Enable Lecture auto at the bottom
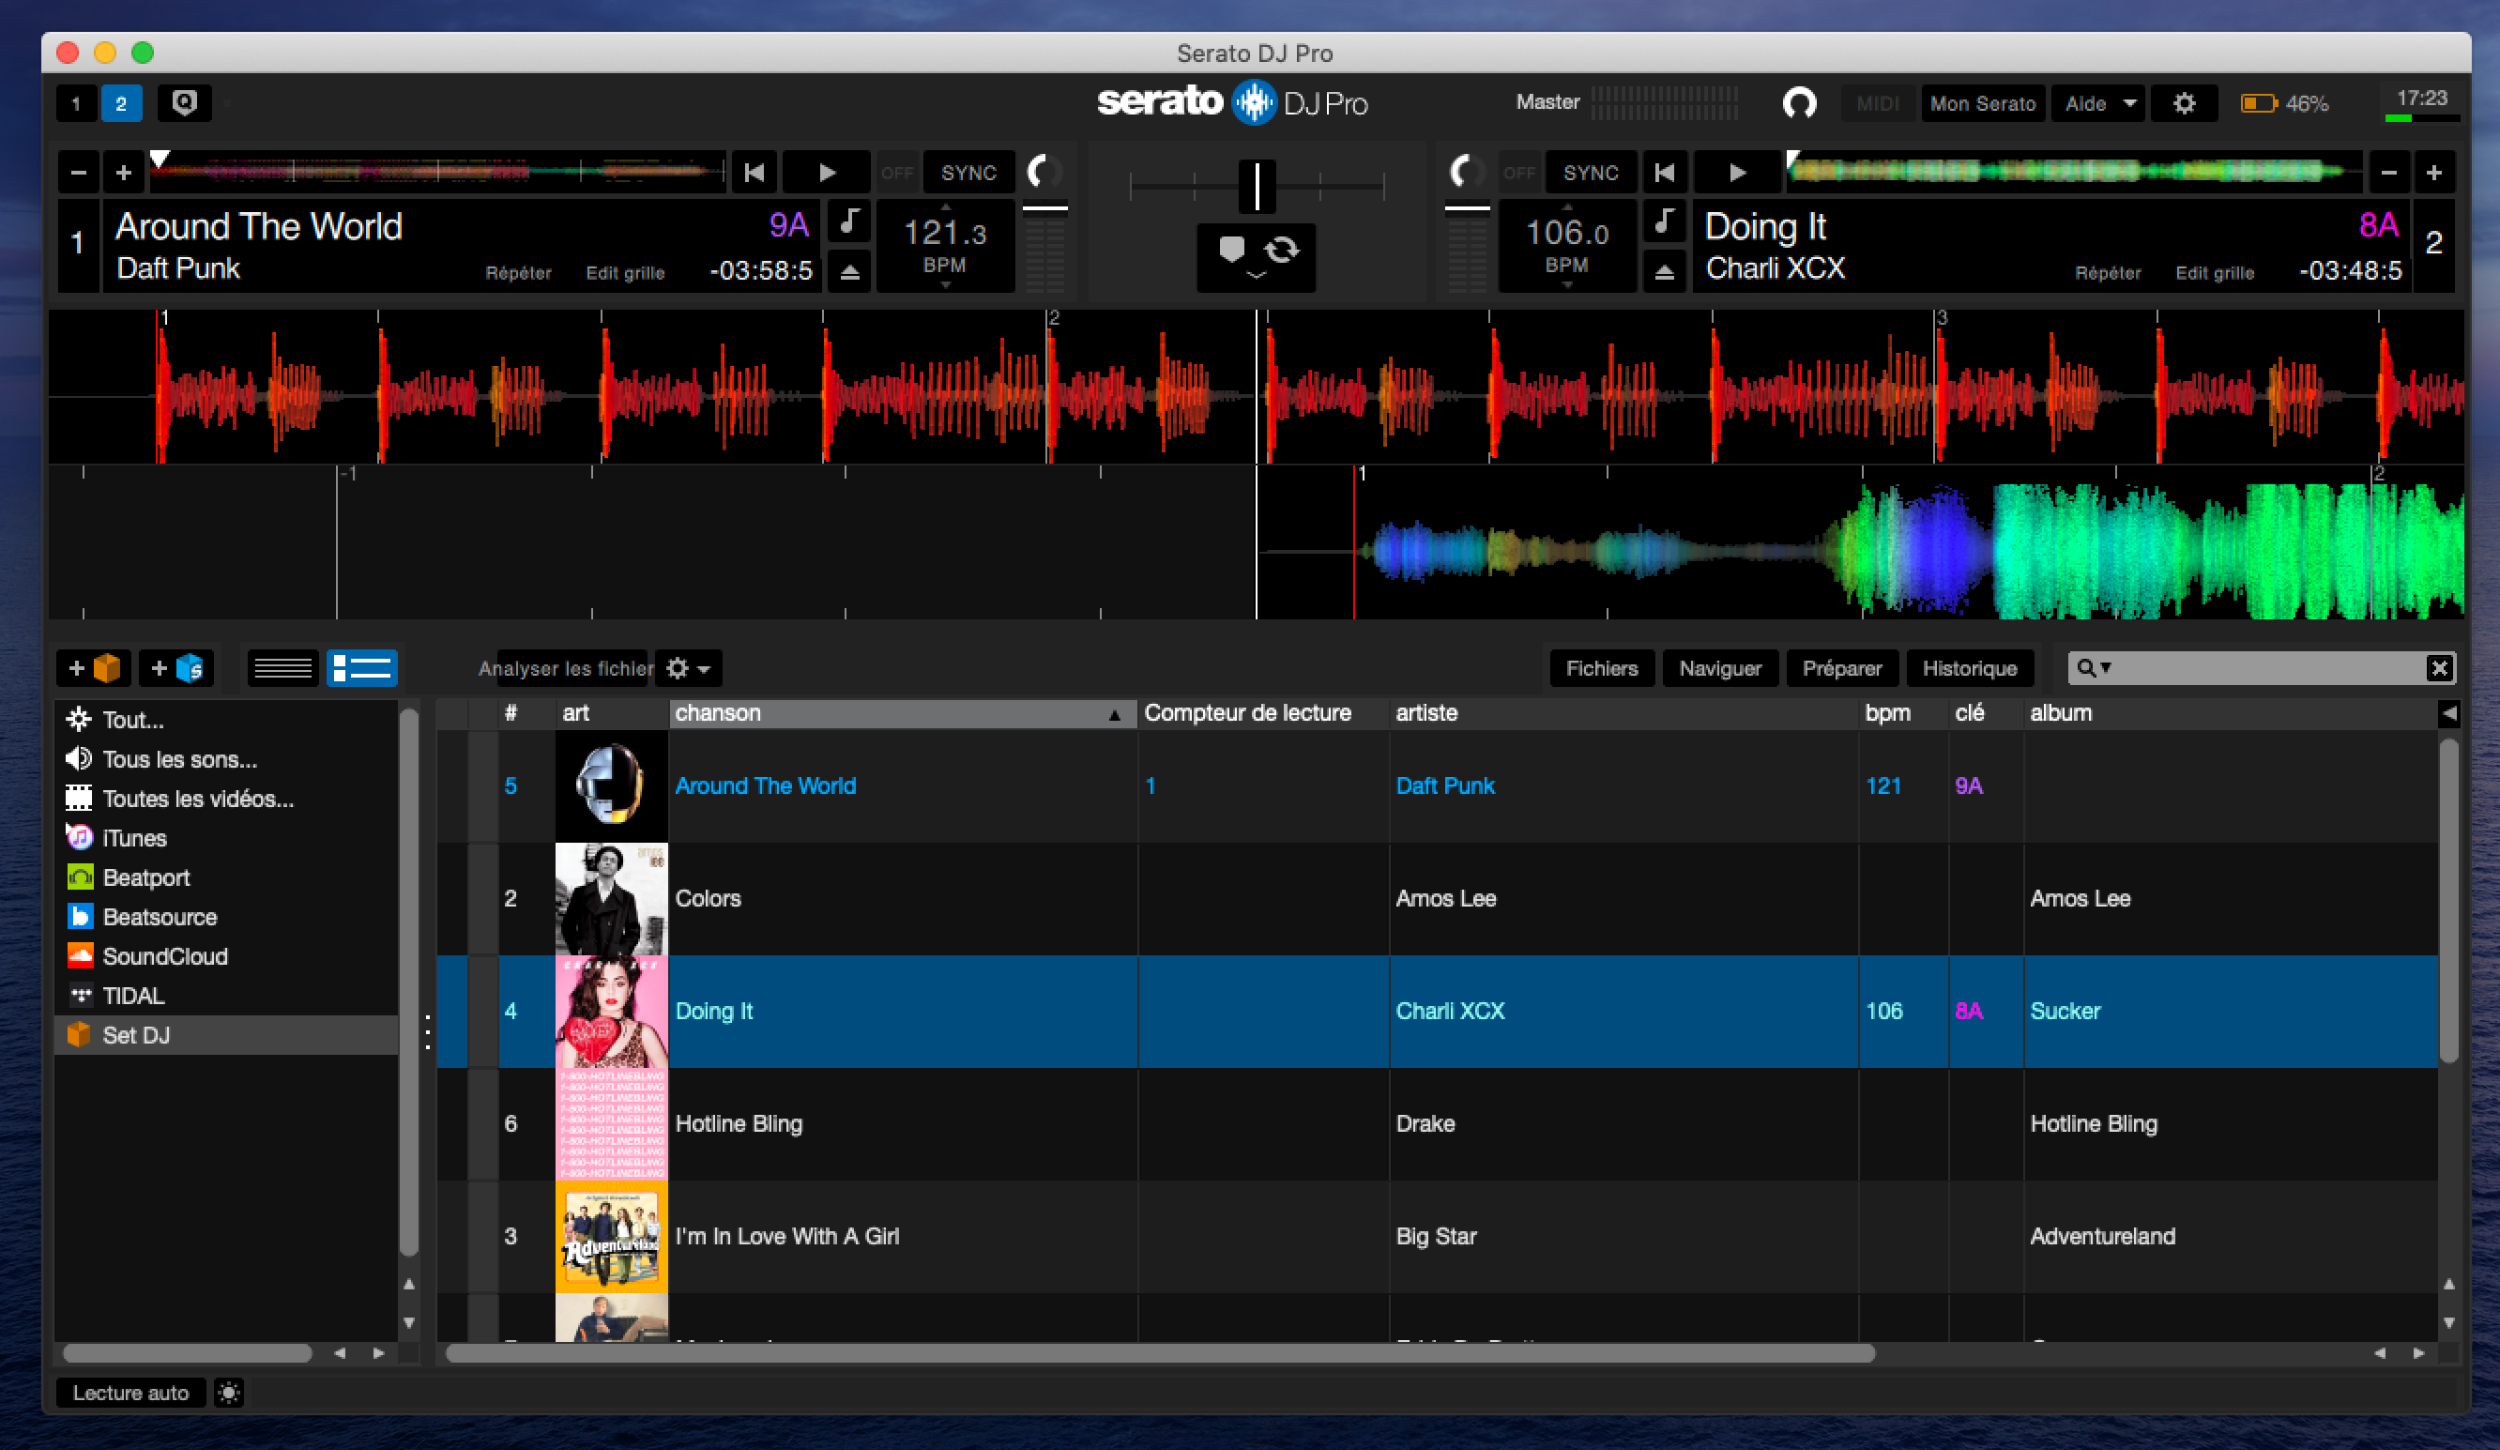2500x1450 pixels. 130,1392
